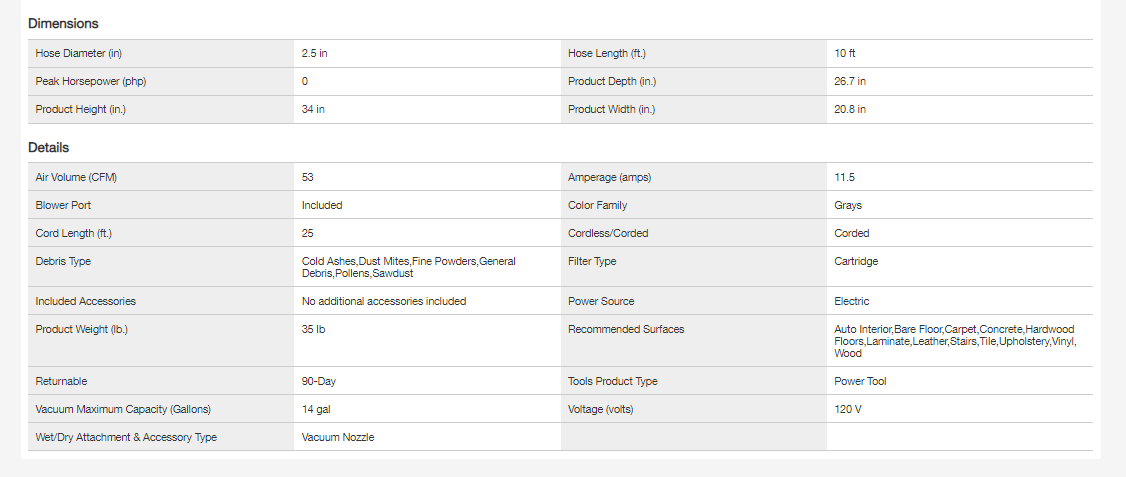Click the Product Depth value 26.7 in
1126x477 pixels.
point(850,81)
